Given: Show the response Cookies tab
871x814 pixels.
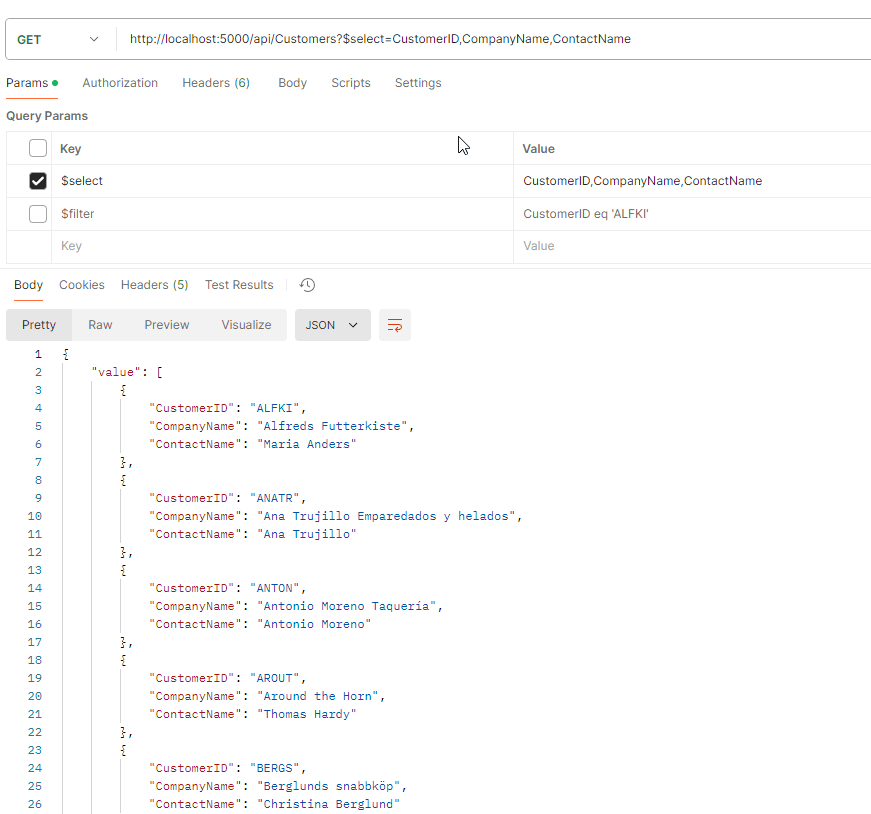Looking at the screenshot, I should point(82,285).
